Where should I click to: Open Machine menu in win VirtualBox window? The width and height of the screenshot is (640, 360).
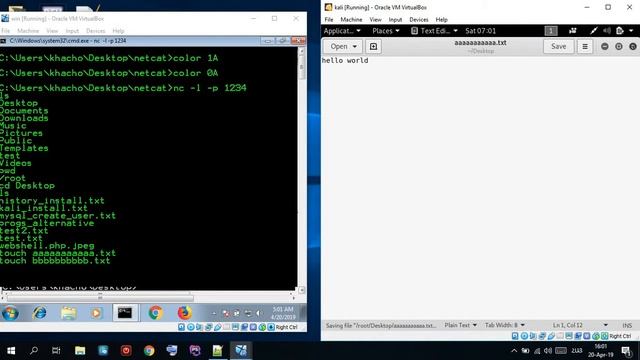pyautogui.click(x=28, y=31)
